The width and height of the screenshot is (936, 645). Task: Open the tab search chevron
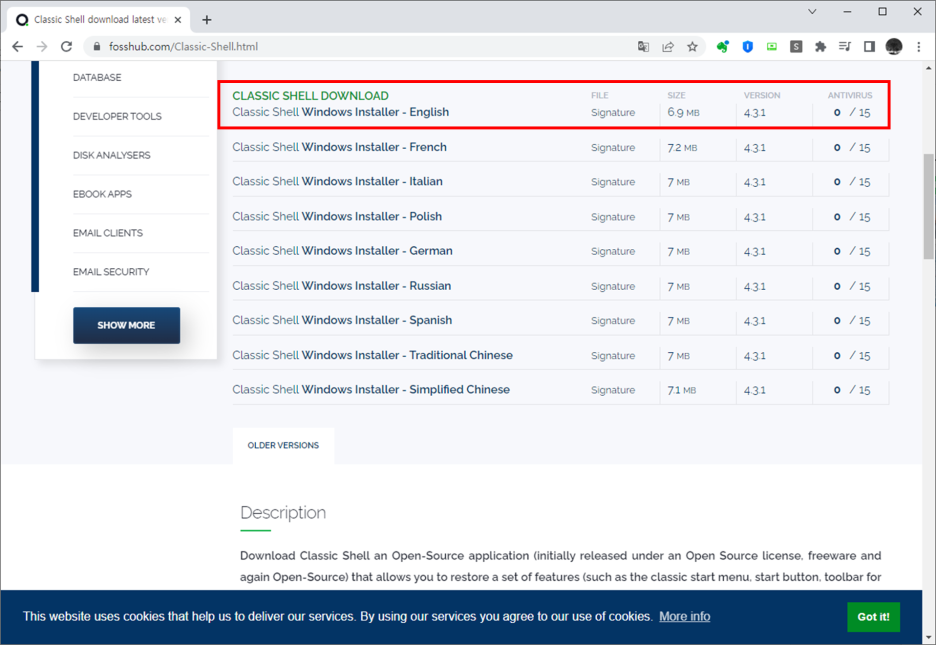coord(812,11)
